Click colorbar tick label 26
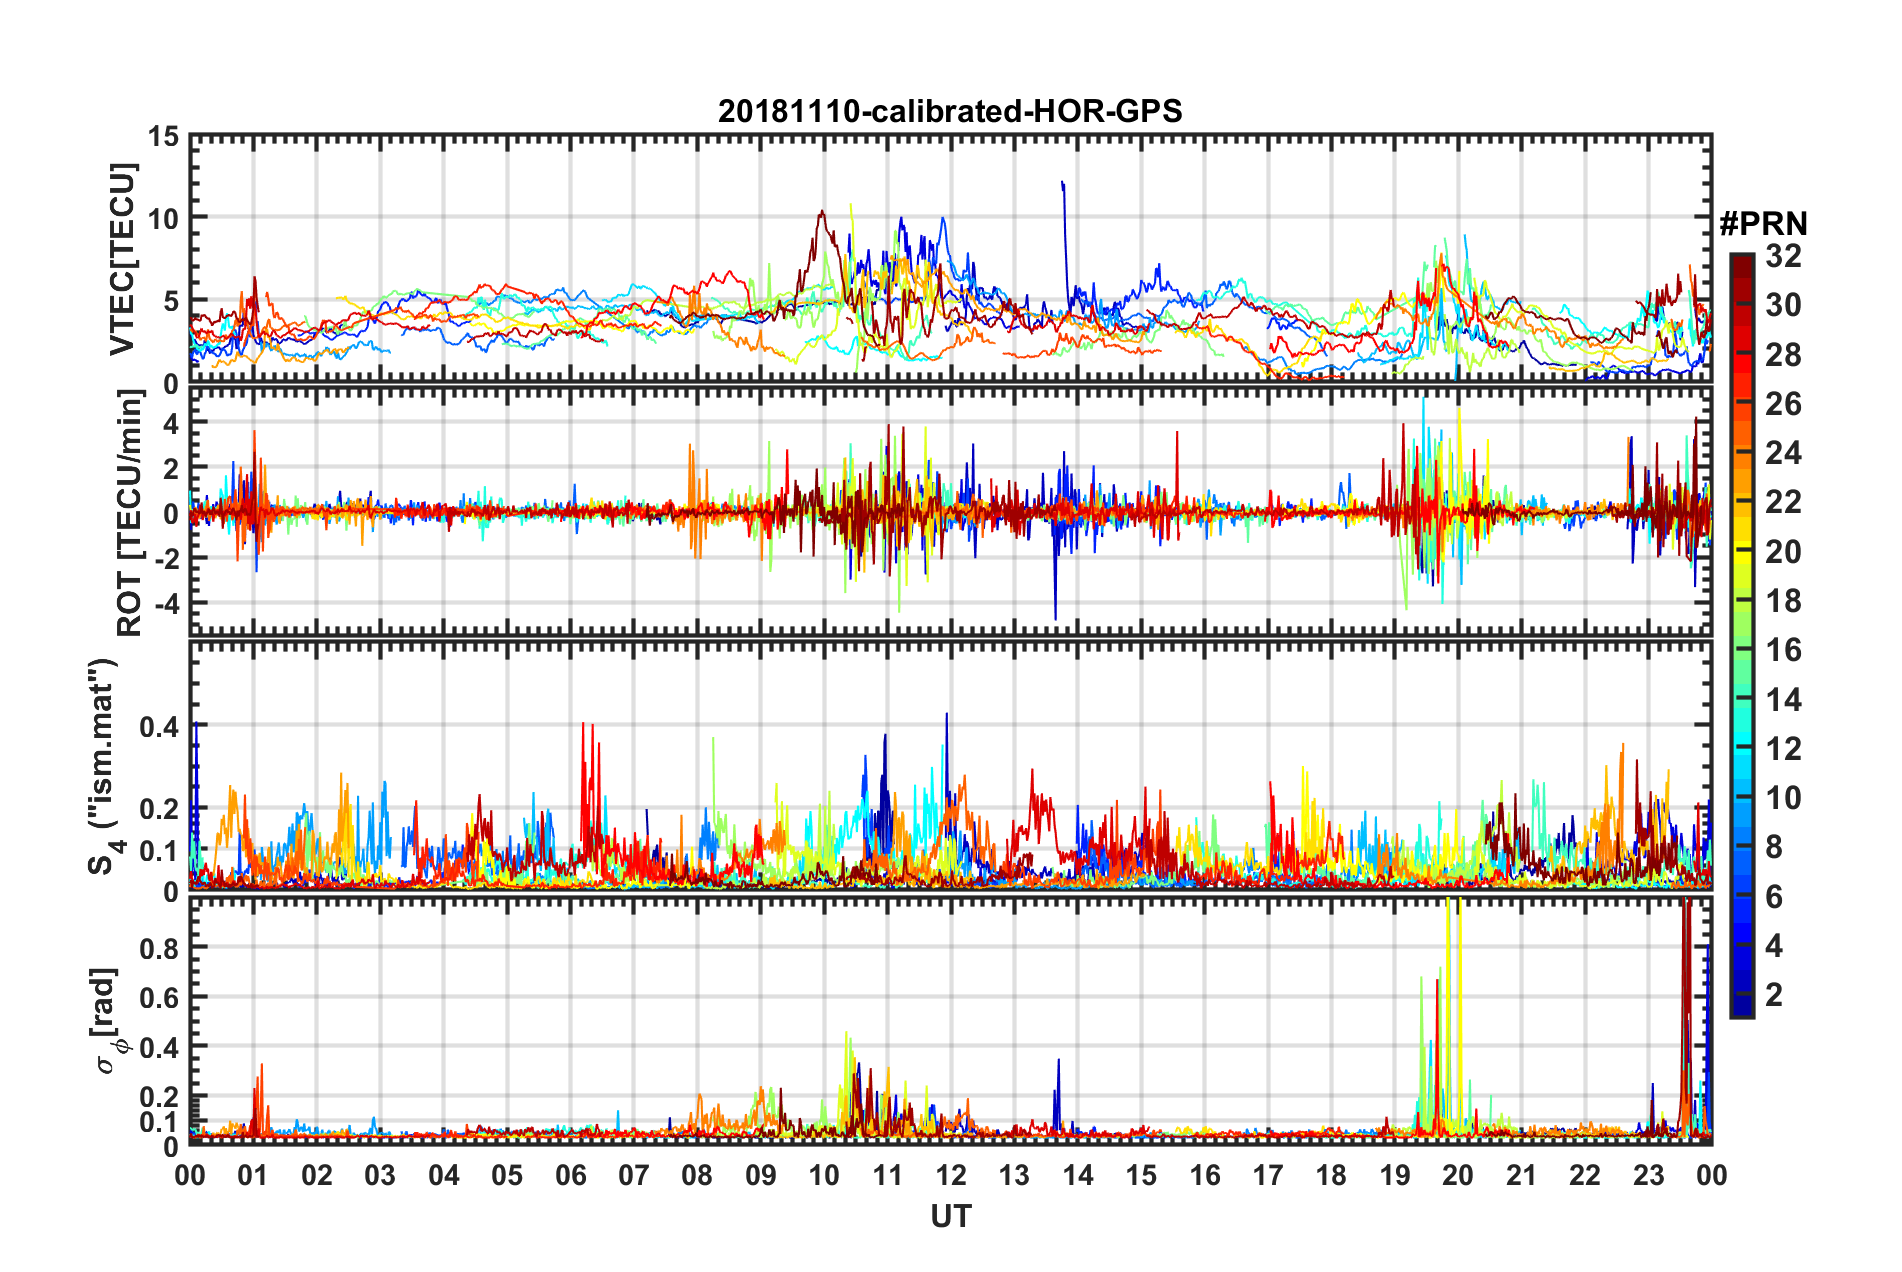1902x1272 pixels. [1783, 404]
